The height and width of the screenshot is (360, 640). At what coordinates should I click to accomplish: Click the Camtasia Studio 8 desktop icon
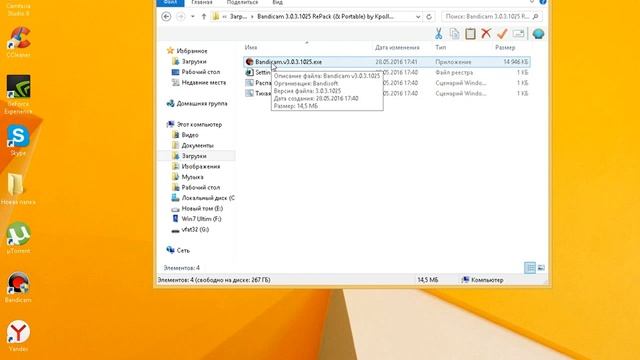point(18,10)
